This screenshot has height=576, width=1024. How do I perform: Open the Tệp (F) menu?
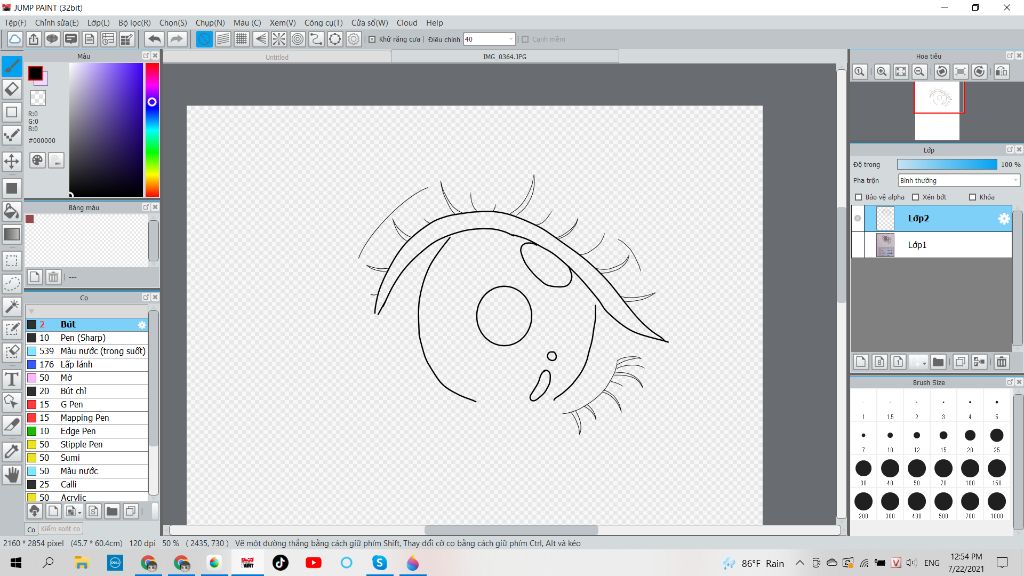[x=16, y=23]
